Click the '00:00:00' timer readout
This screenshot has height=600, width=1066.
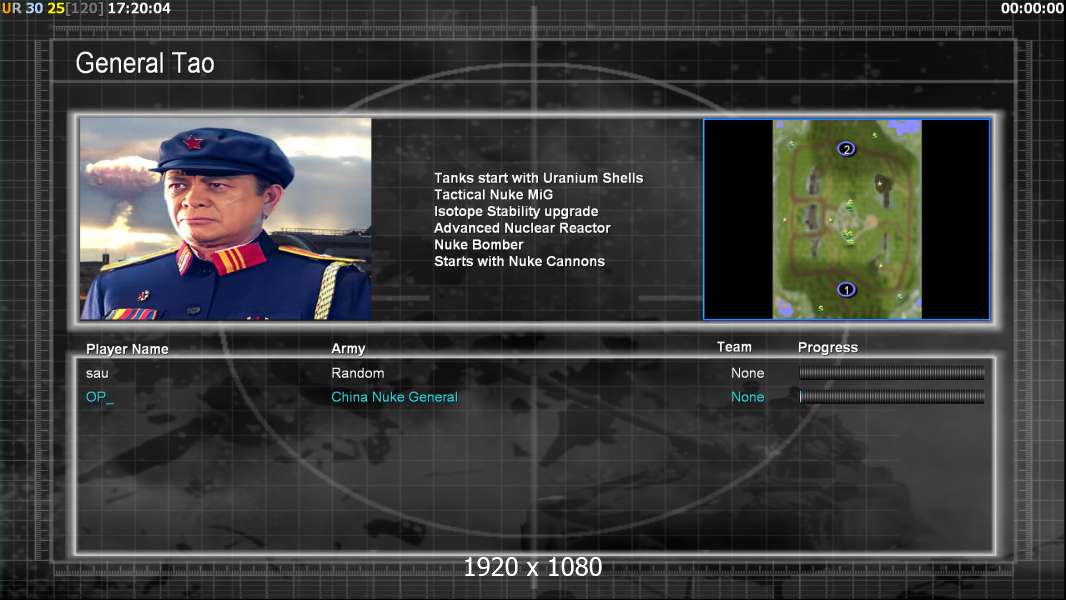tap(1032, 8)
